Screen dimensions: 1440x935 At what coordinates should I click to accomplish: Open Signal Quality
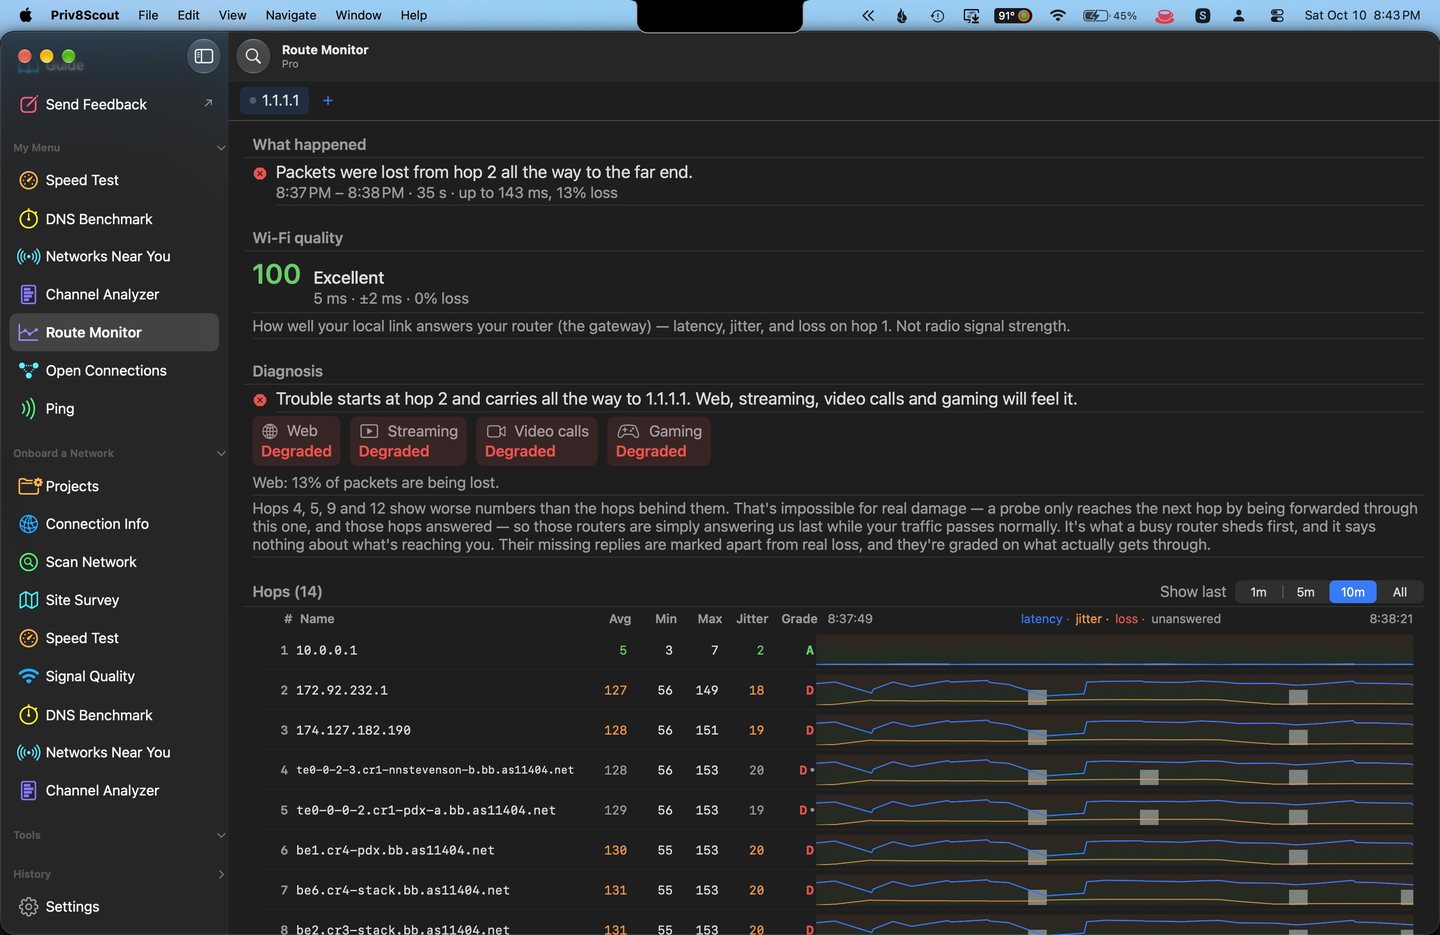pos(115,676)
